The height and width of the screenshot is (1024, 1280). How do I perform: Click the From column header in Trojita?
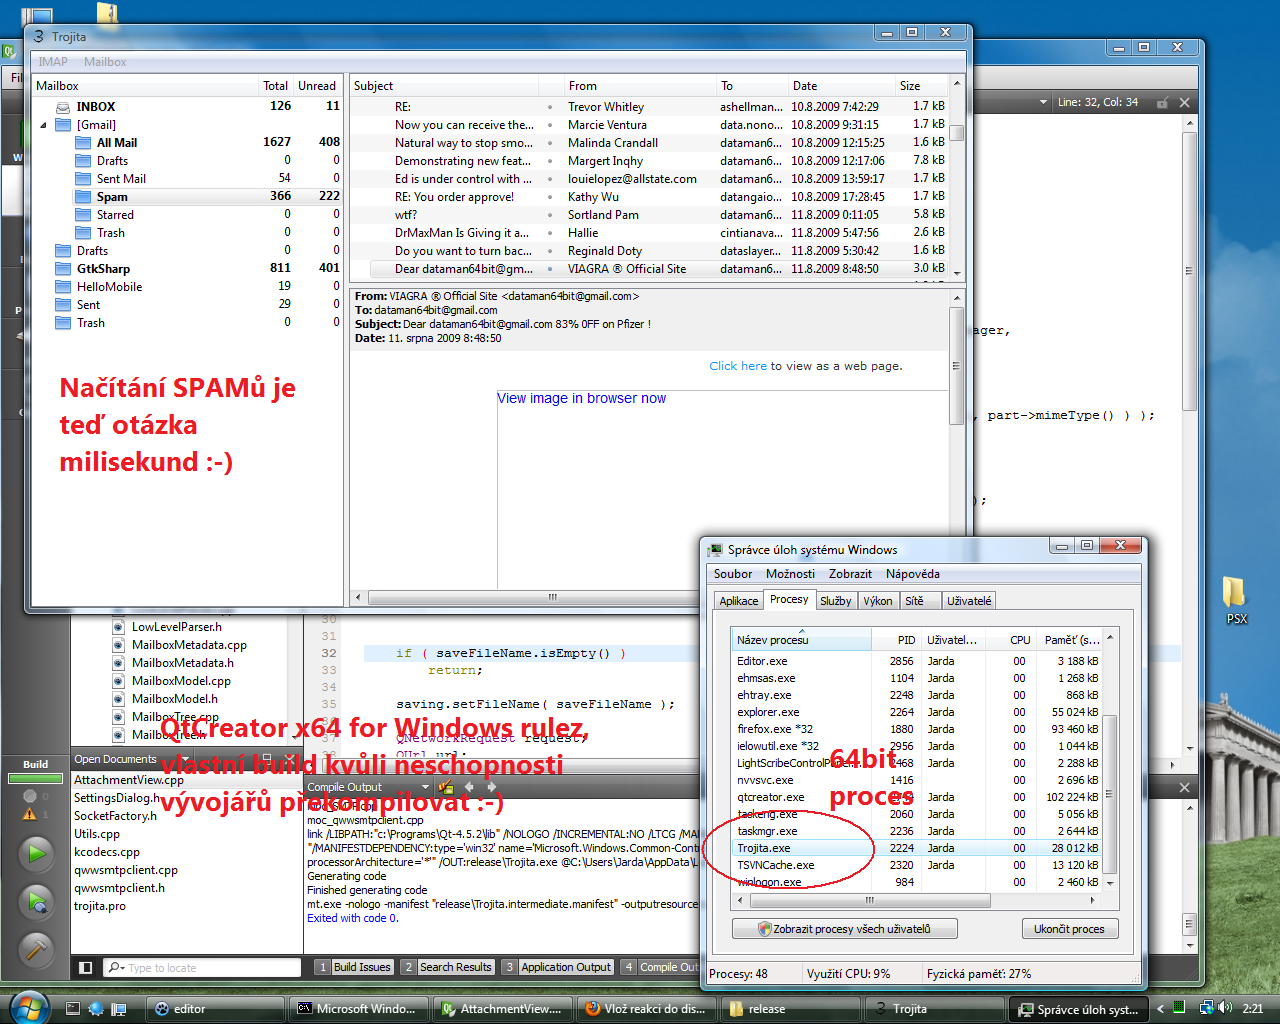(640, 86)
